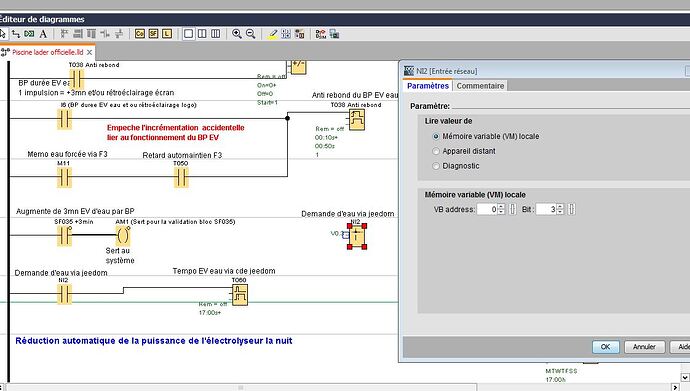This screenshot has height=391, width=690.
Task: Click the vertical scrollbar down arrow
Action: coord(685,377)
